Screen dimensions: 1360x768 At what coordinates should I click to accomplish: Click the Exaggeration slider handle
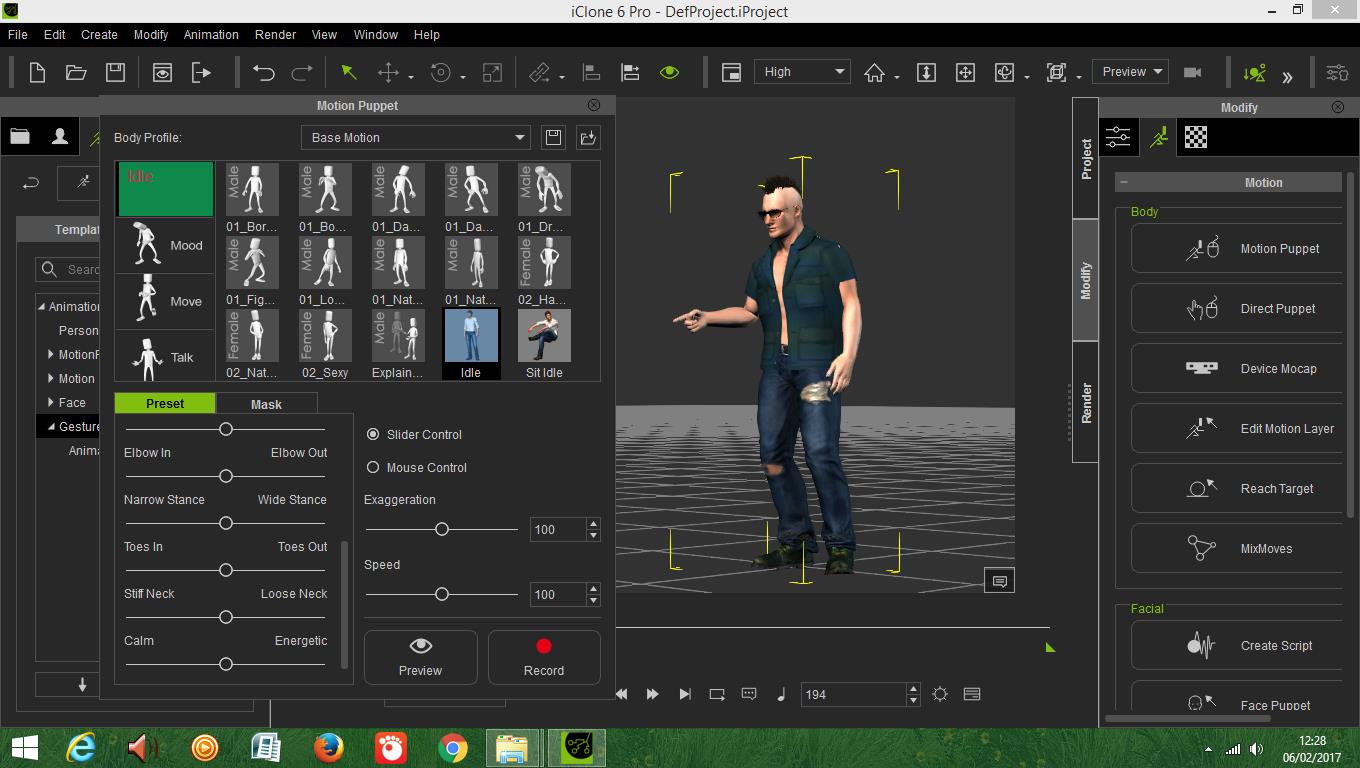tap(442, 529)
